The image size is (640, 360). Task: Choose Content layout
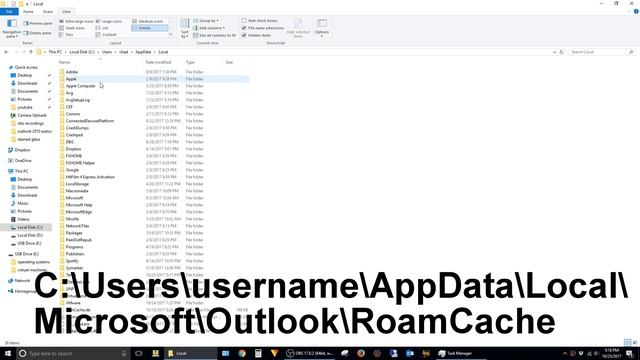click(x=106, y=35)
